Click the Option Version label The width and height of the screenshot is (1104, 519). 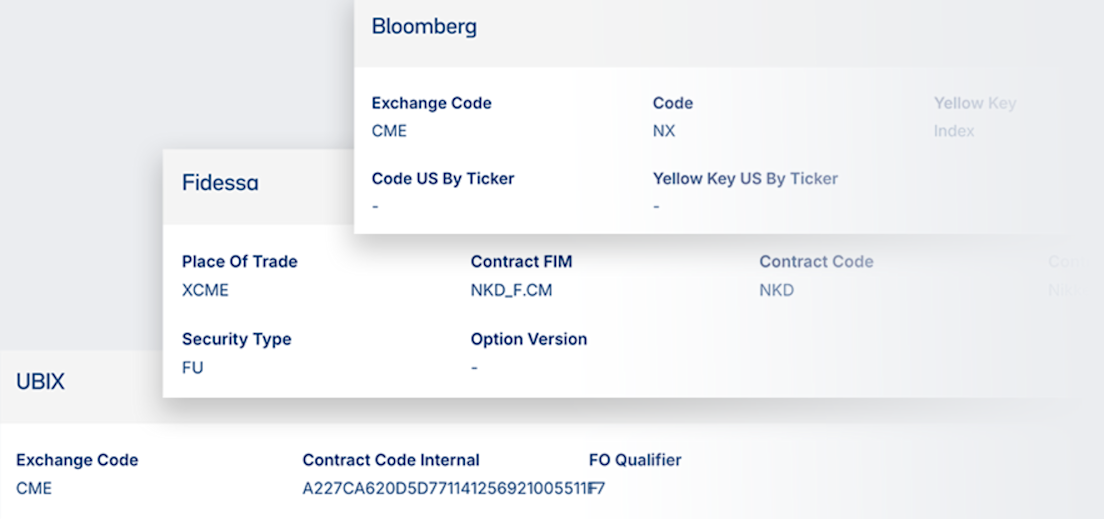tap(528, 339)
